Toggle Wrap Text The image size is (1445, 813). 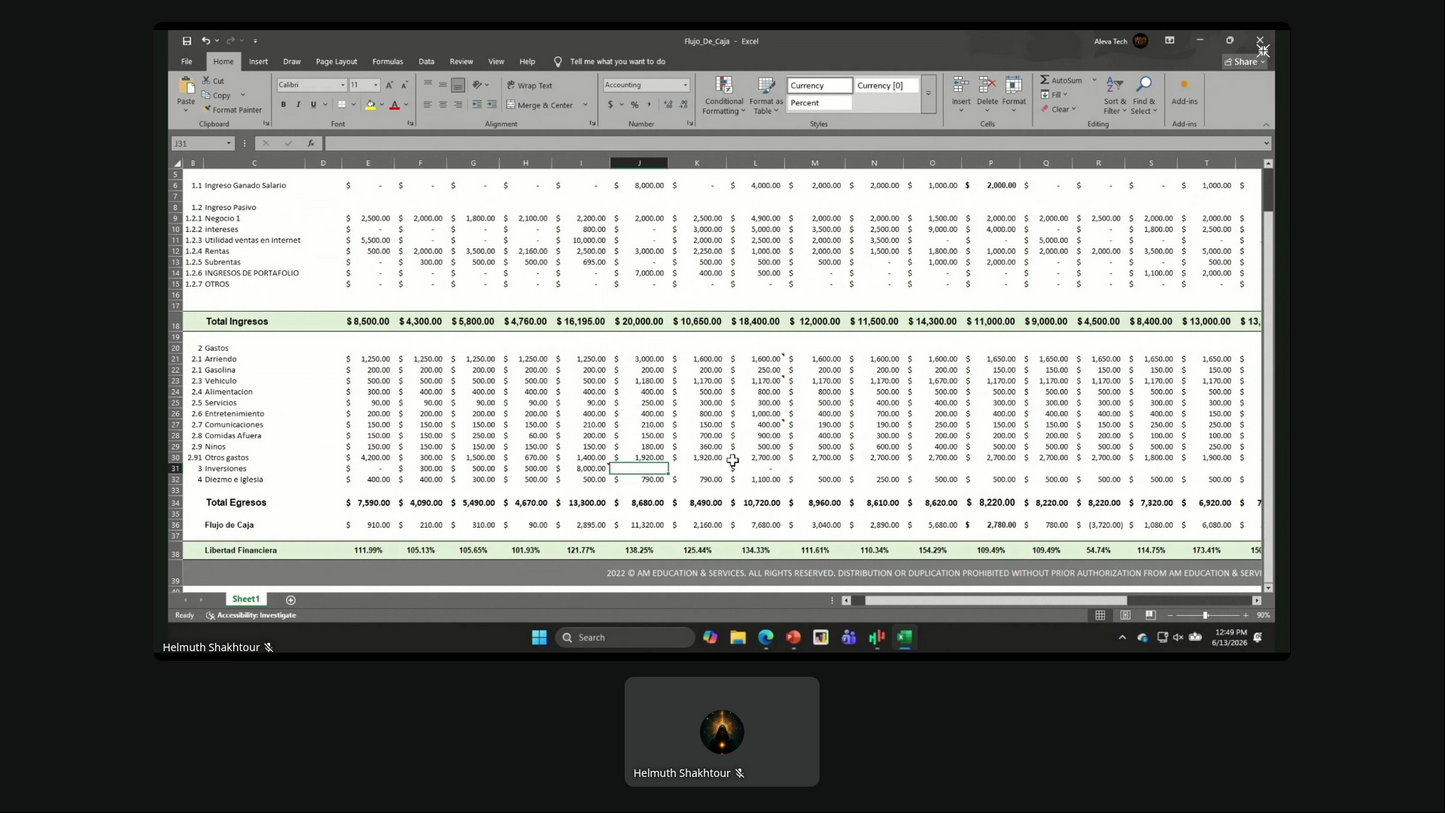530,86
